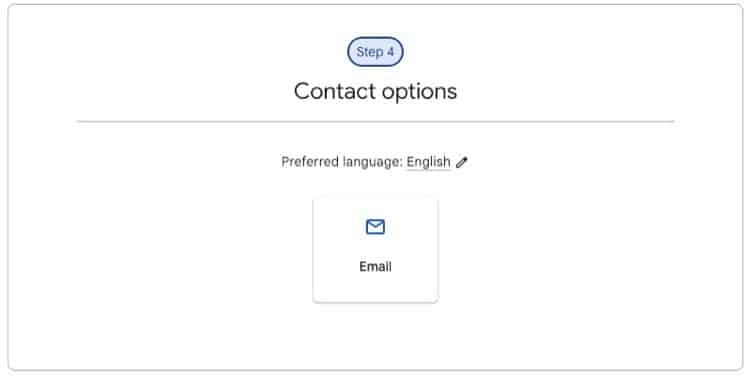Change the language by clicking English
This screenshot has height=380, width=750.
(428, 162)
